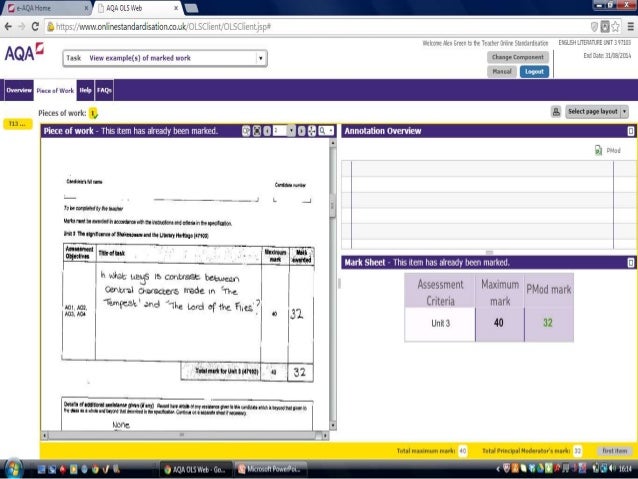Click the panel splitter handle between panels
The image size is (638, 479).
point(339,283)
